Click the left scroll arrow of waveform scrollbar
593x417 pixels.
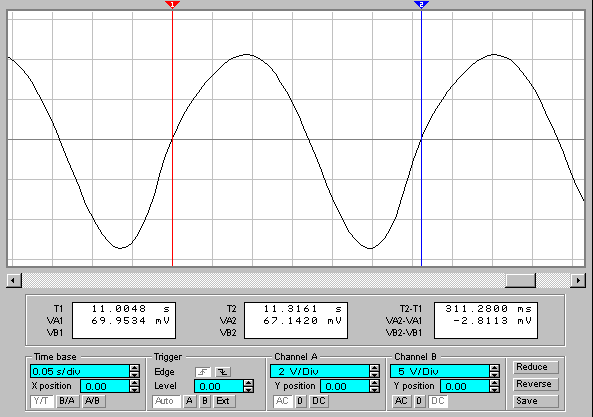pyautogui.click(x=14, y=281)
